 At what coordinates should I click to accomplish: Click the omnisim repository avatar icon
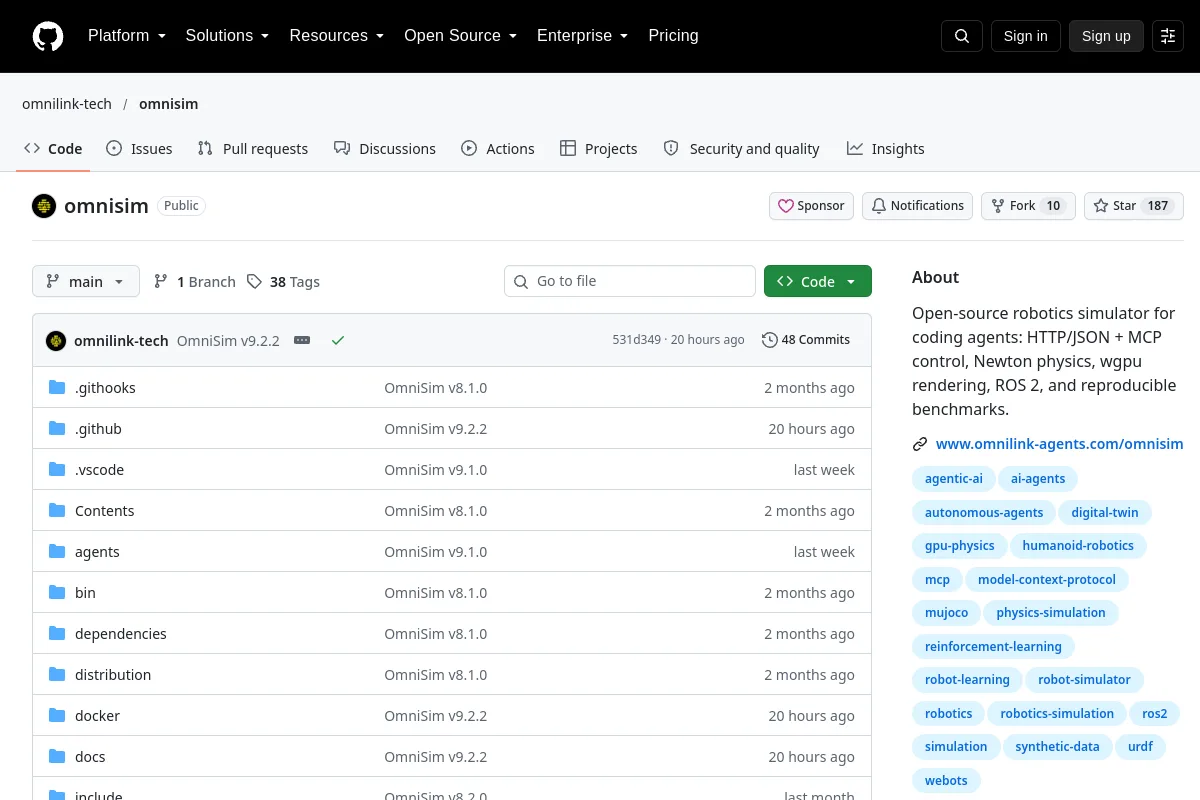pos(44,206)
